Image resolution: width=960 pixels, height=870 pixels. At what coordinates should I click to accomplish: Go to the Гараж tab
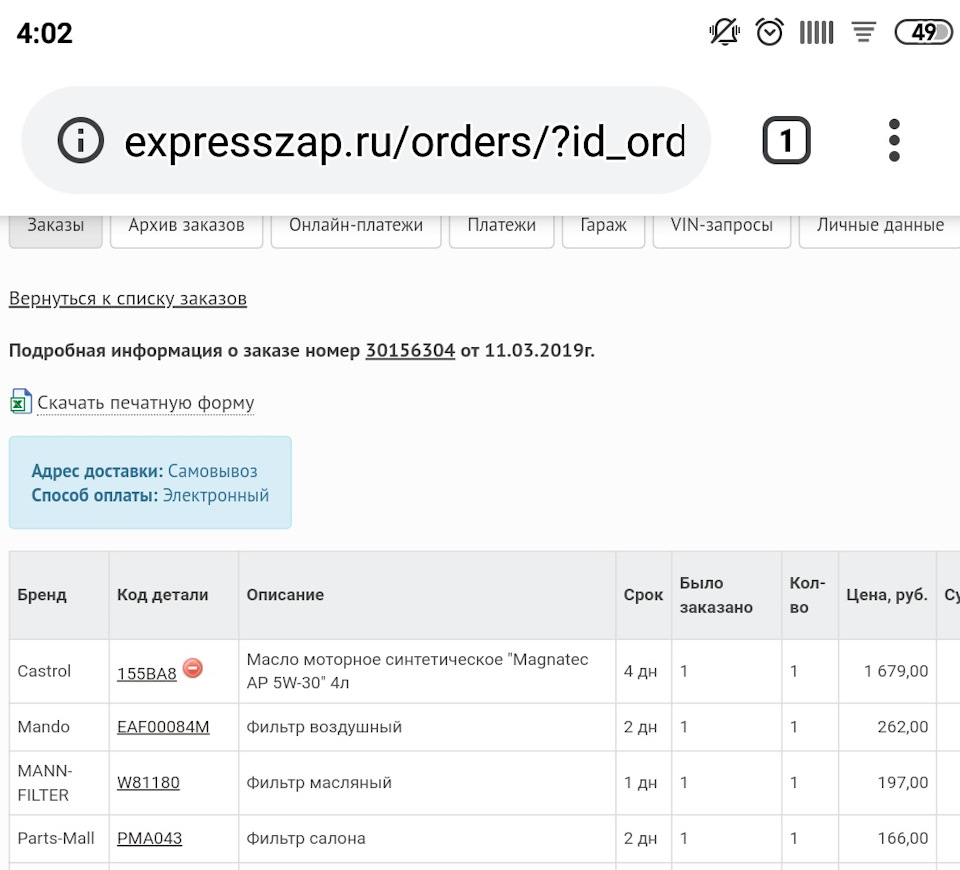point(603,226)
